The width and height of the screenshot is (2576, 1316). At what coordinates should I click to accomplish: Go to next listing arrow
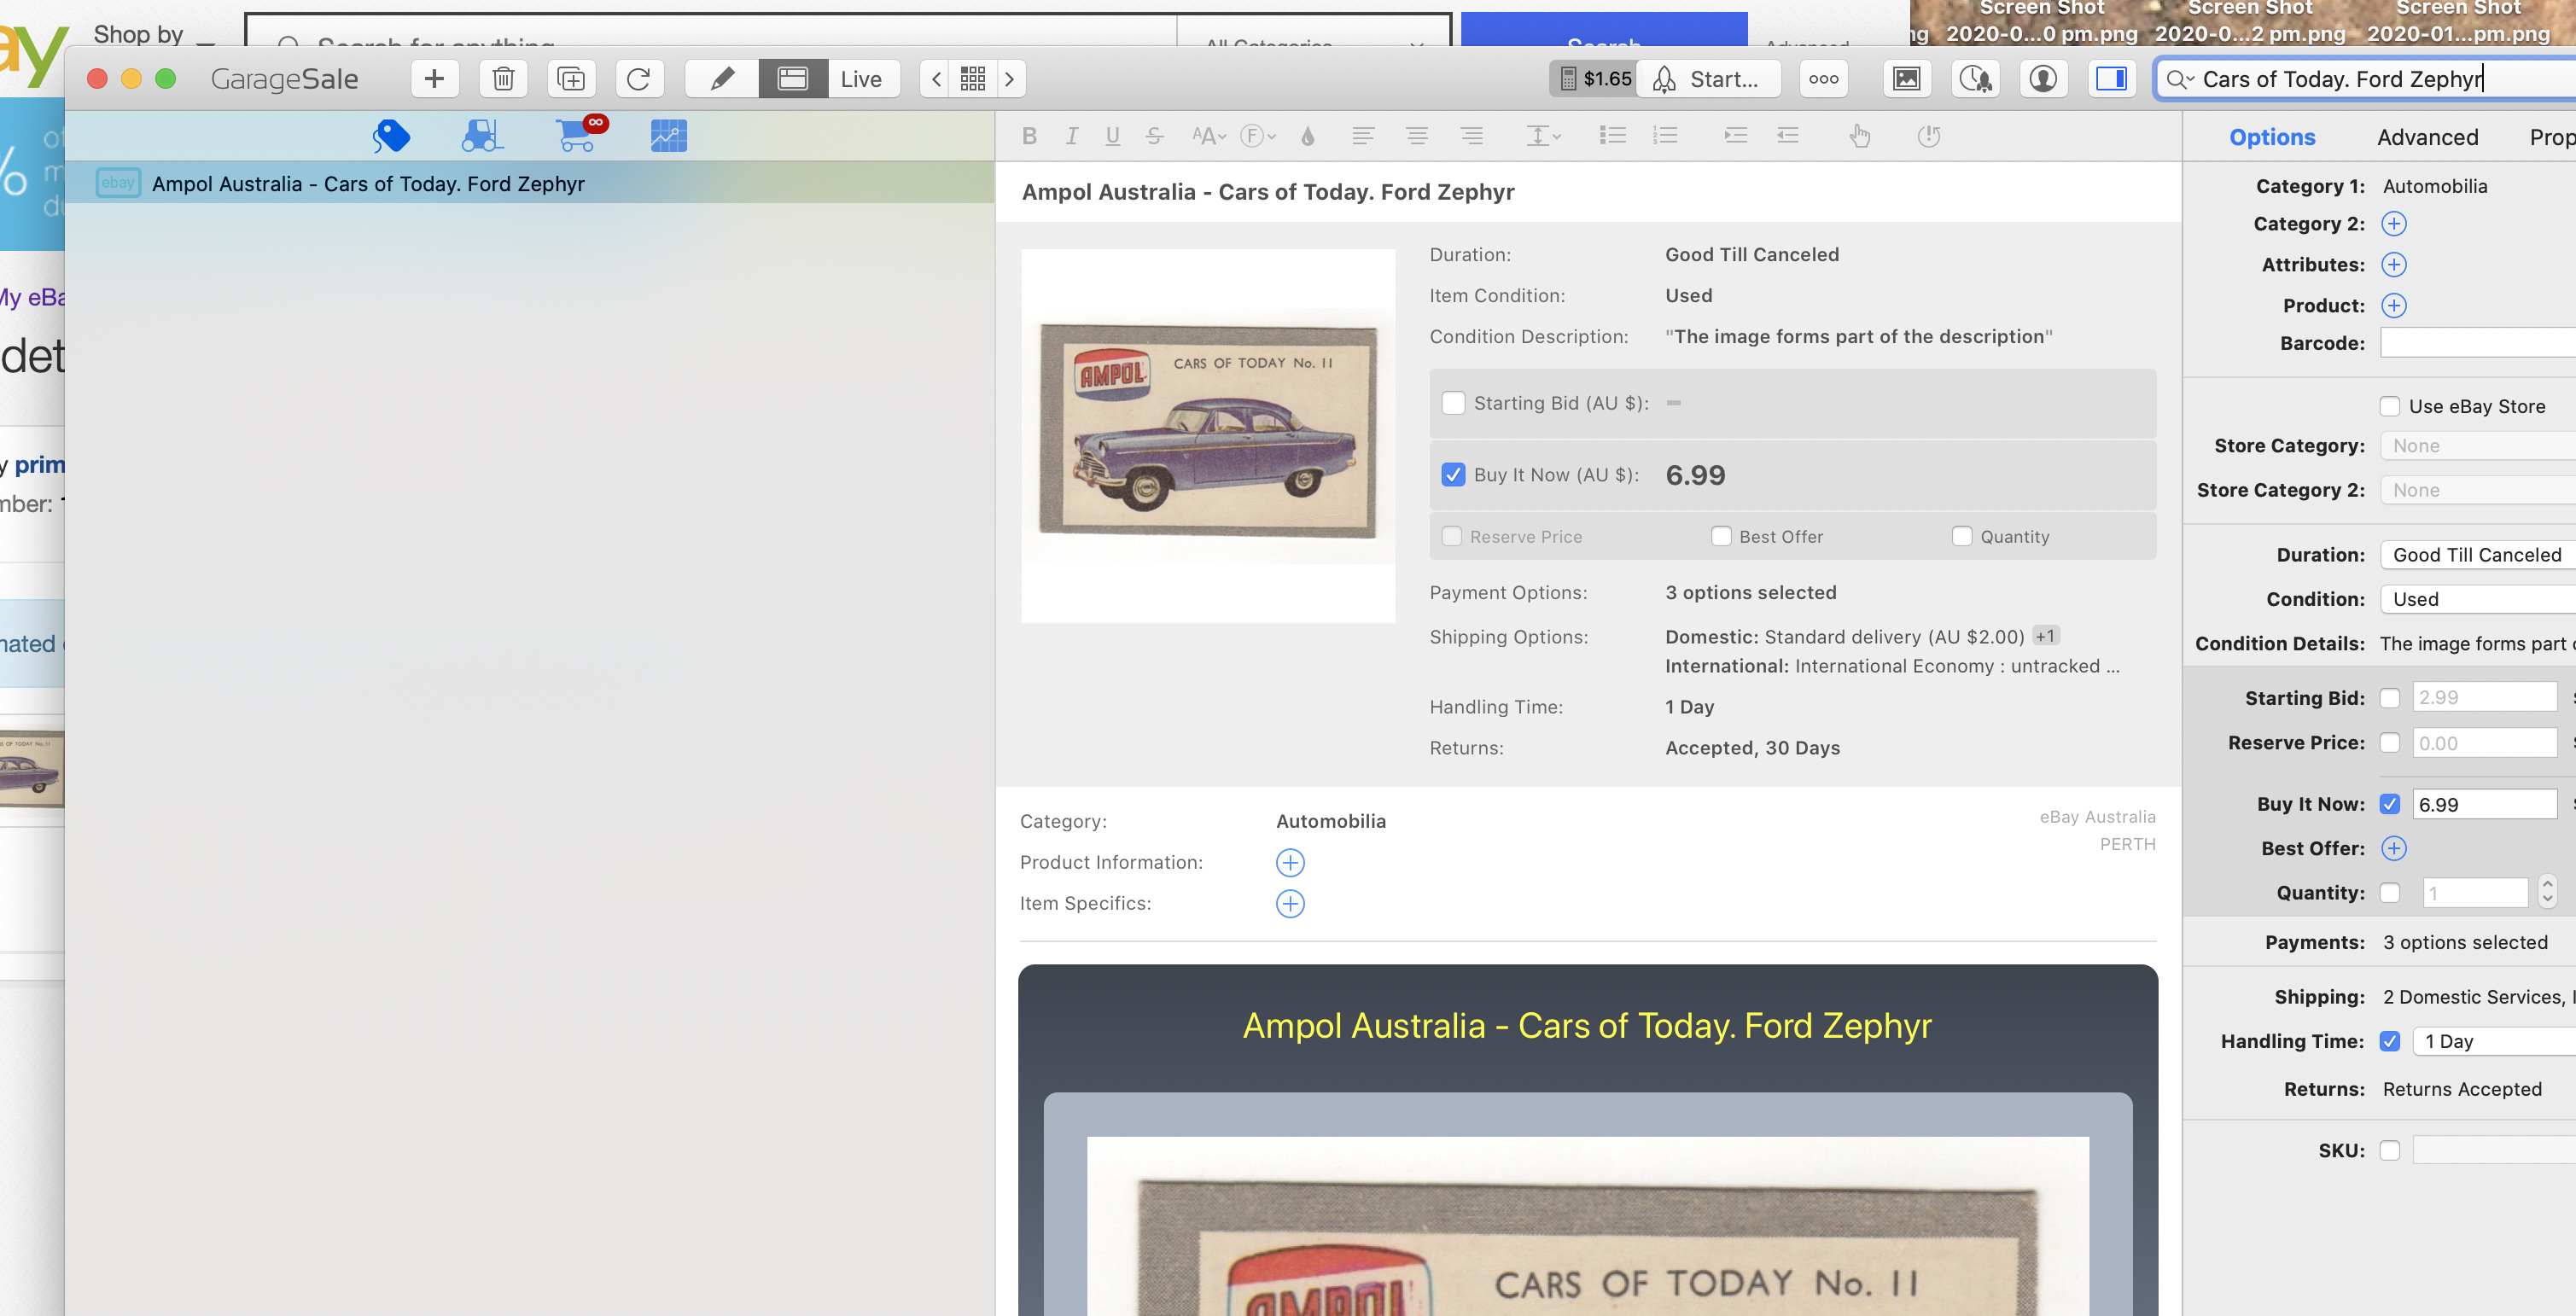(1010, 79)
